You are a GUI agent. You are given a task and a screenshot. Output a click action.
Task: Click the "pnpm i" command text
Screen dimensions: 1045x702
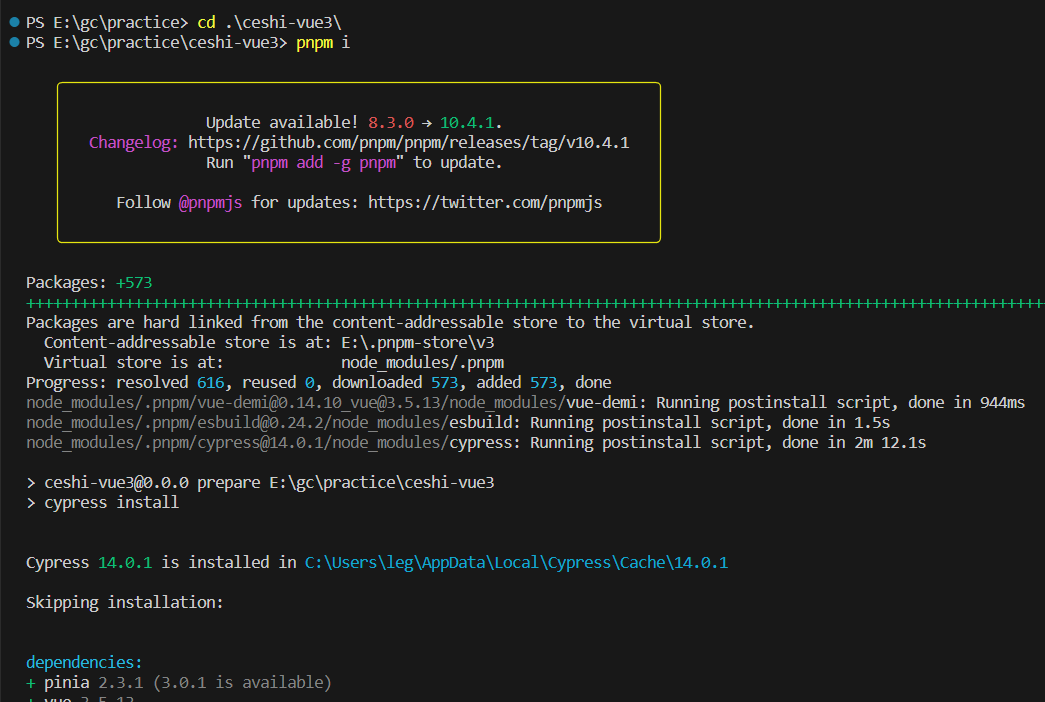(x=323, y=43)
